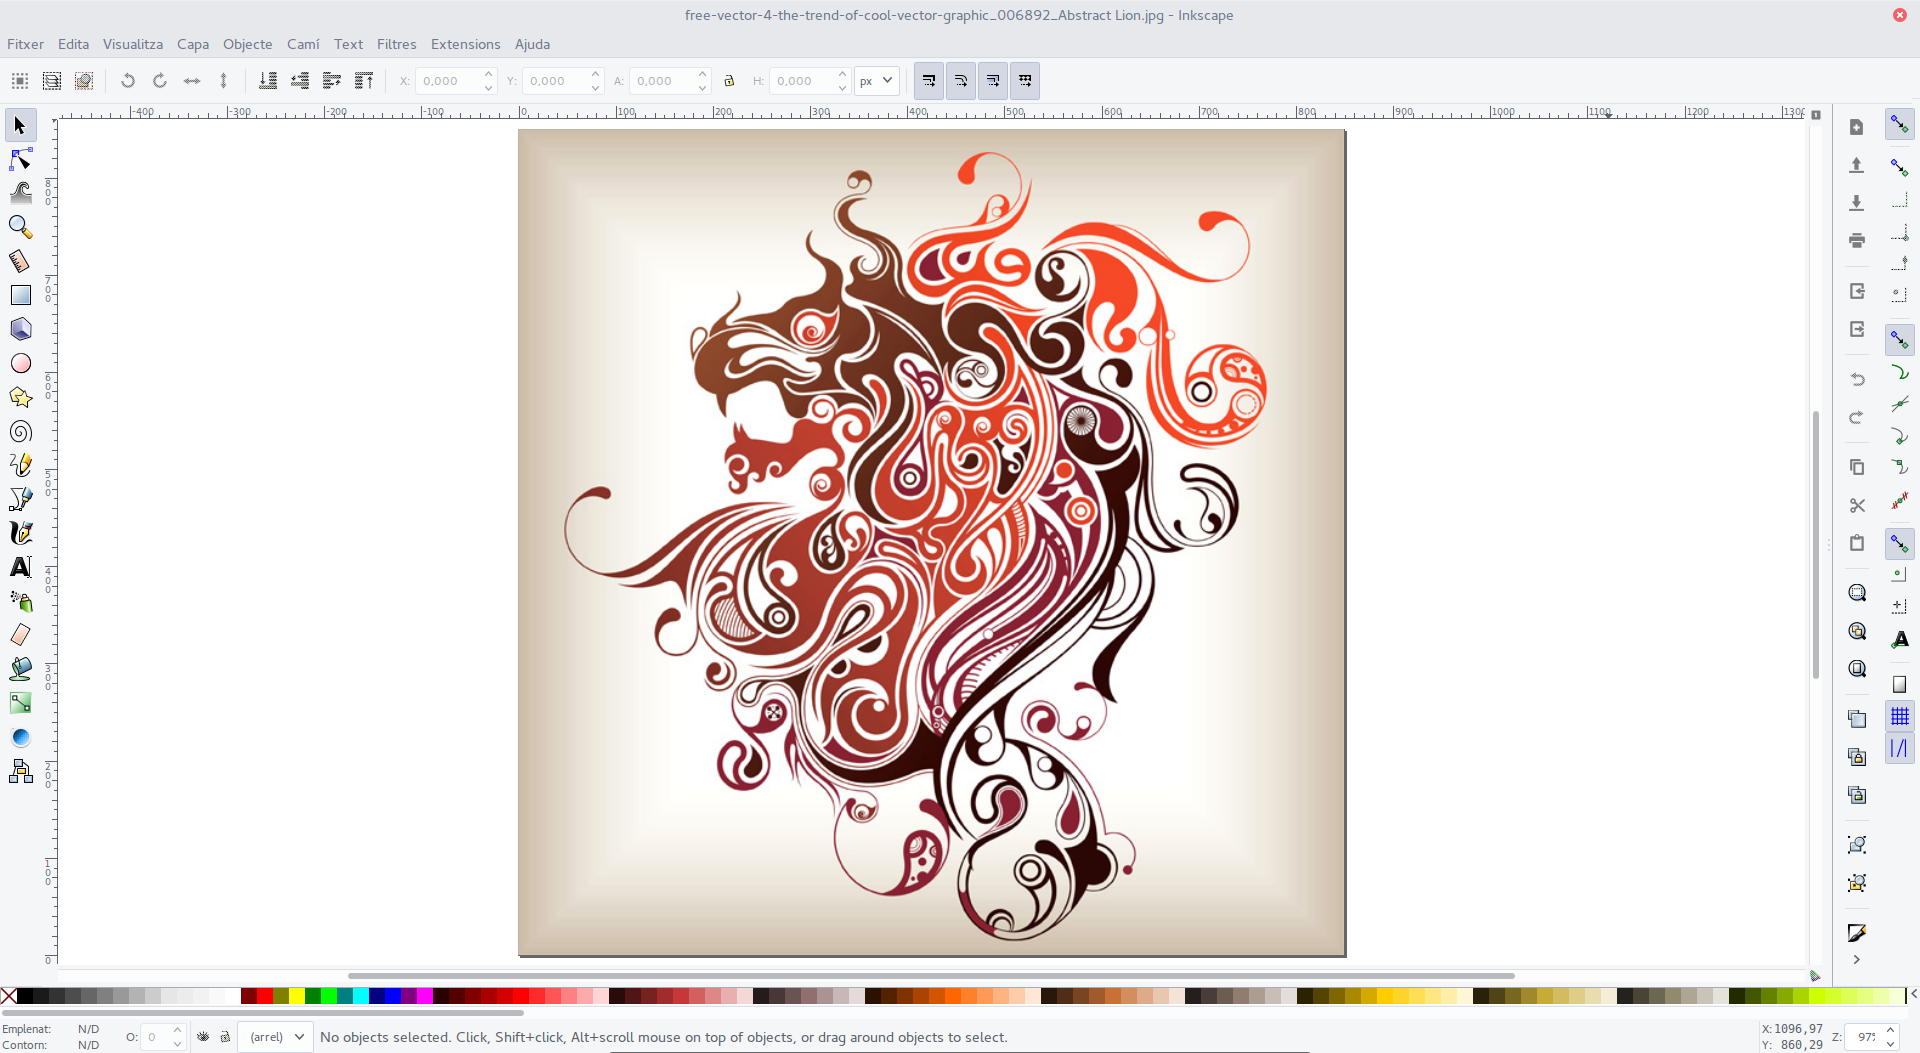The image size is (1920, 1053).
Task: Open color palette menu arrow
Action: click(x=1913, y=994)
